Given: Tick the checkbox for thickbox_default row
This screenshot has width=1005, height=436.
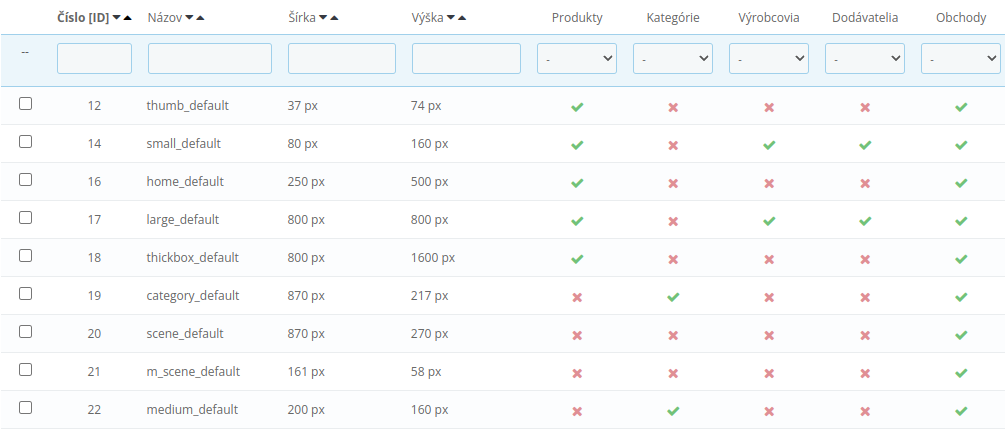Looking at the screenshot, I should tap(26, 256).
